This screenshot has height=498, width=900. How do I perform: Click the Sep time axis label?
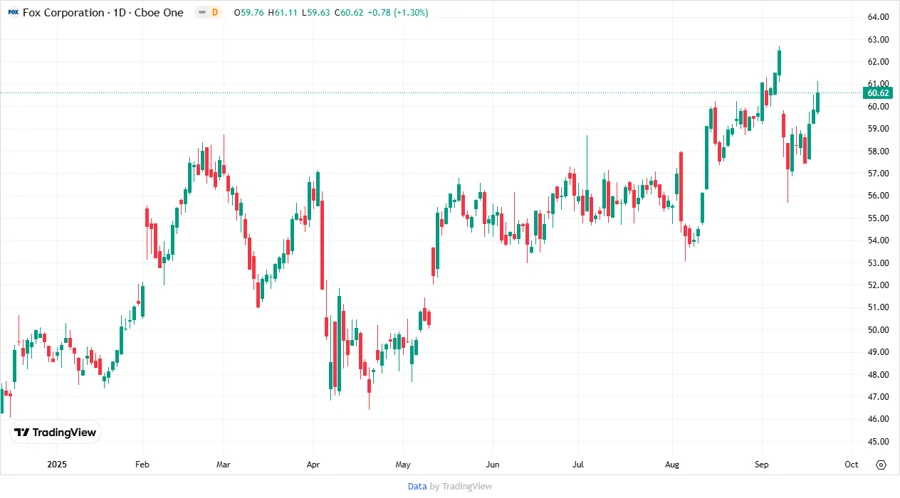point(761,464)
